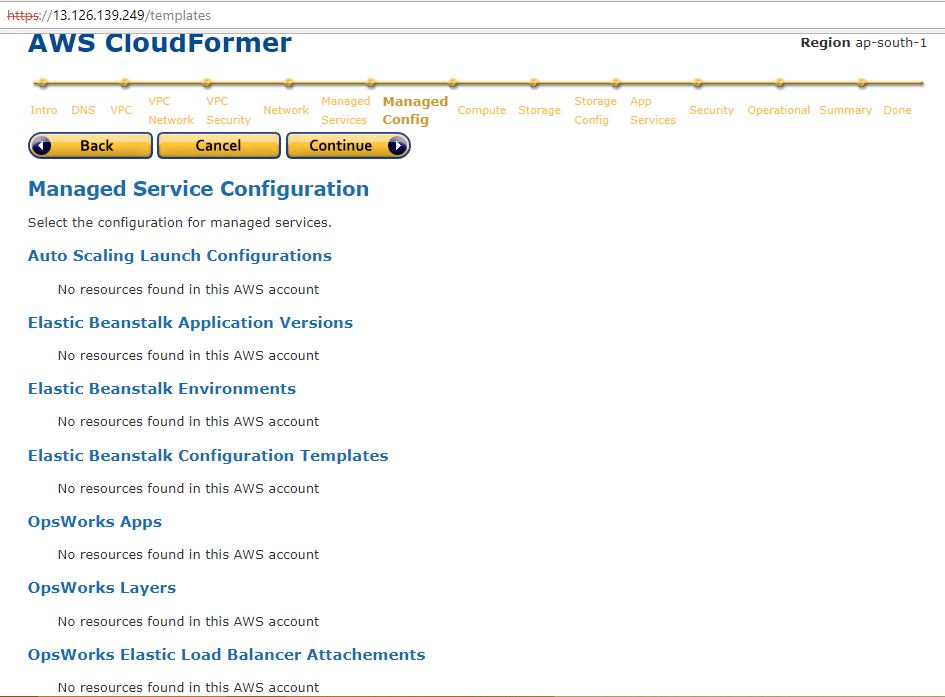This screenshot has width=945, height=697.
Task: Click the Security step marker dot
Action: [x=698, y=83]
